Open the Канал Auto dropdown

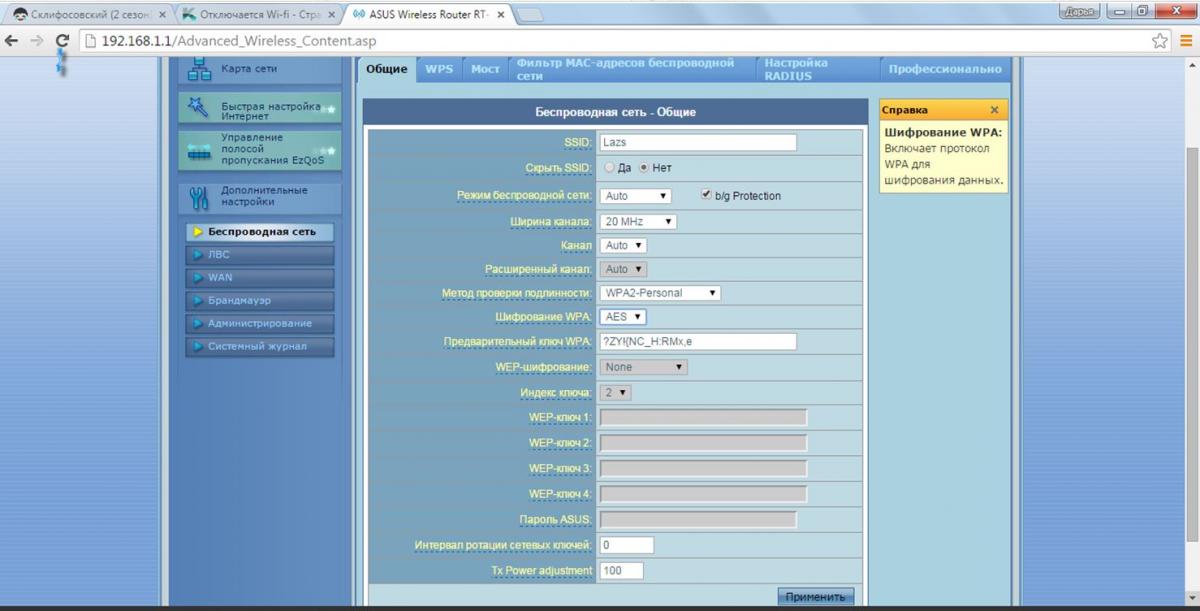[x=624, y=245]
